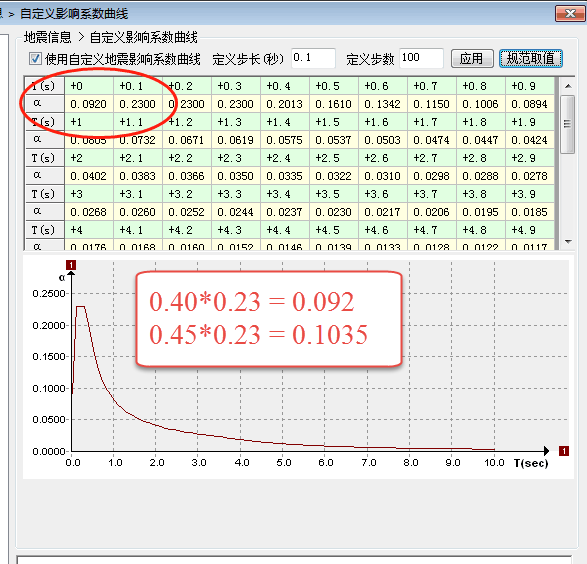
Task: Click the table scrollbar up arrow
Action: click(x=568, y=86)
